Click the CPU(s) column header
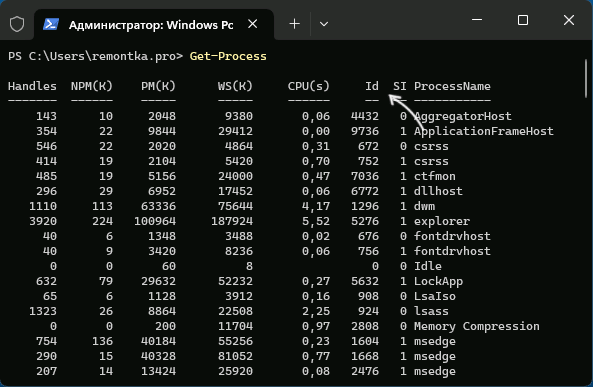Viewport: 593px width, 387px height. coord(309,86)
